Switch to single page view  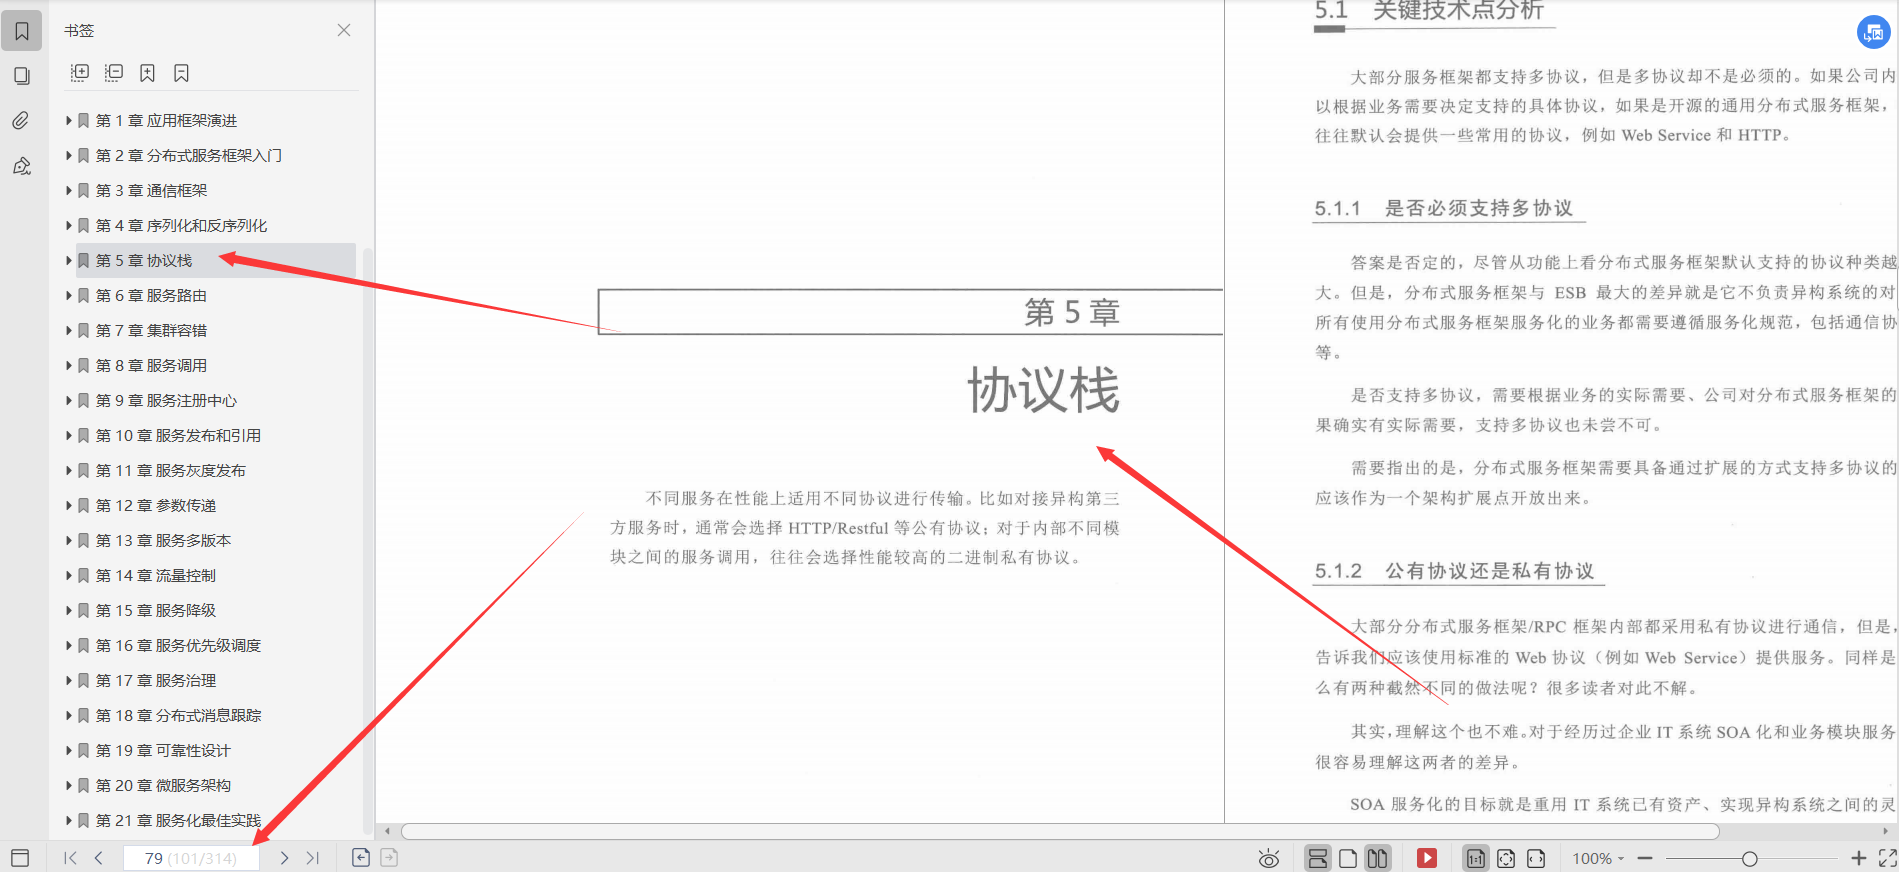(x=1348, y=858)
